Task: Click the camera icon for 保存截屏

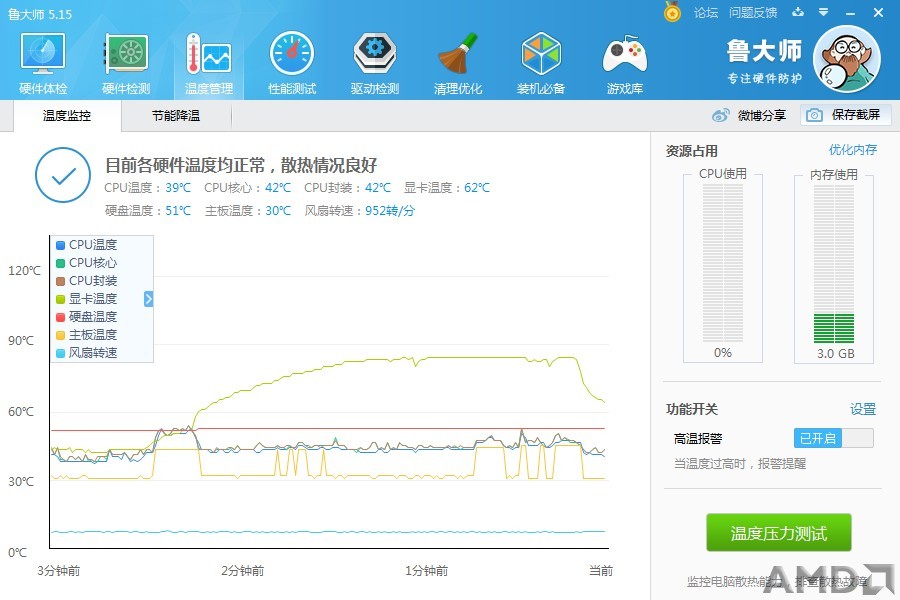Action: pos(814,115)
